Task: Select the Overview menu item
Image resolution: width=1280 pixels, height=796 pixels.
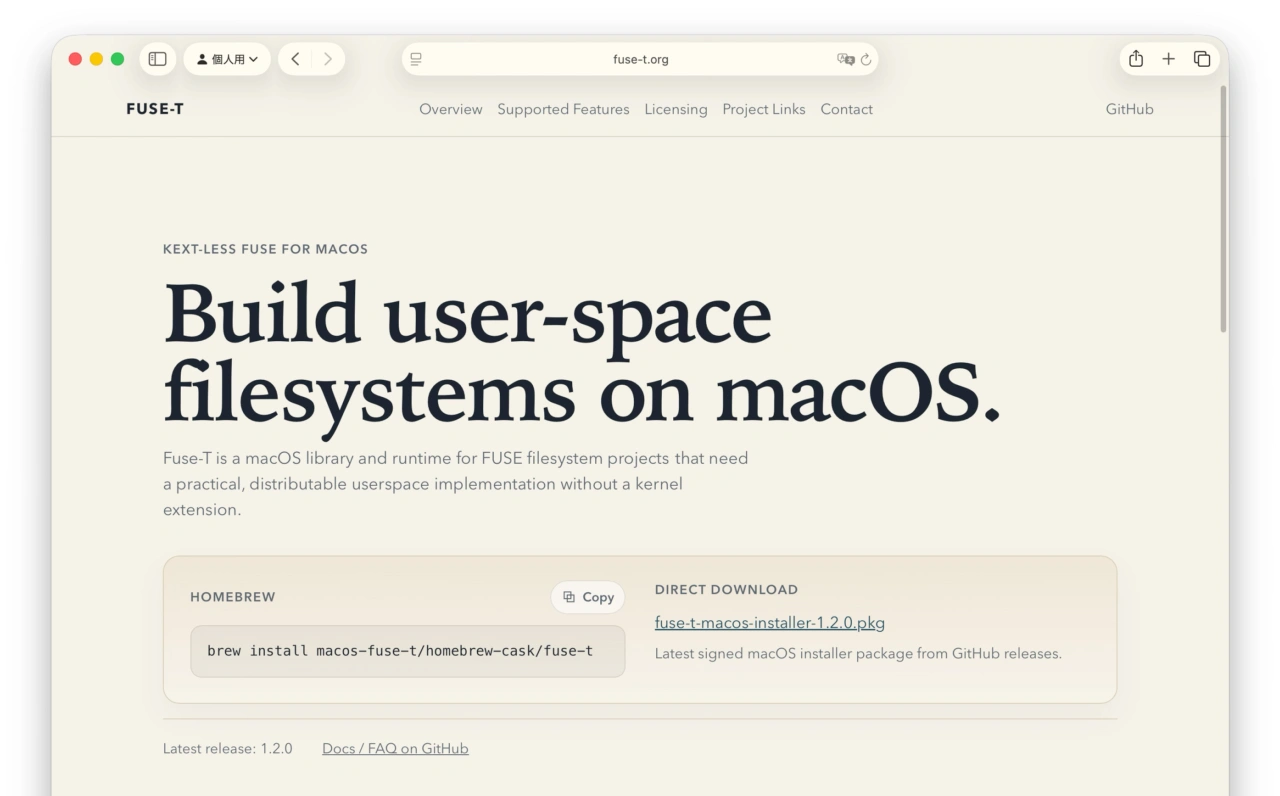Action: [x=450, y=109]
